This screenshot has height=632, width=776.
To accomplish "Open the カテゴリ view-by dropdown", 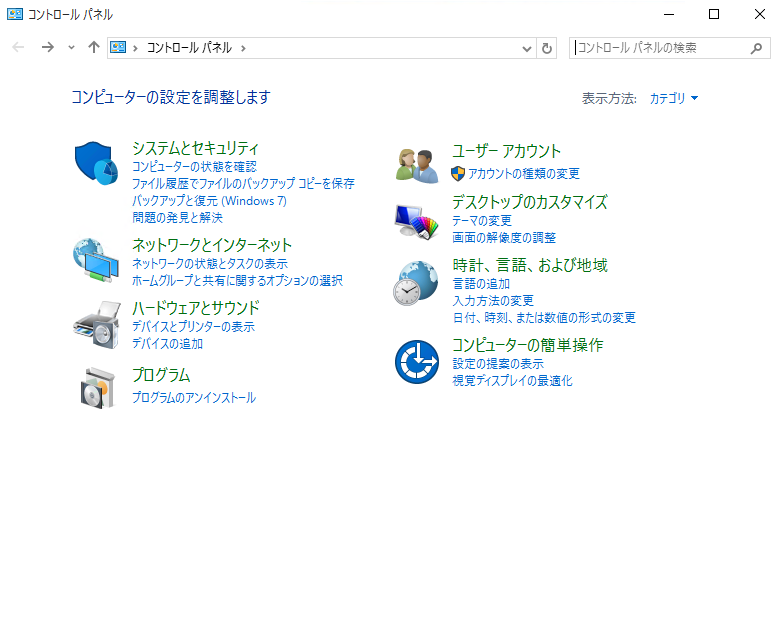I will (x=674, y=98).
